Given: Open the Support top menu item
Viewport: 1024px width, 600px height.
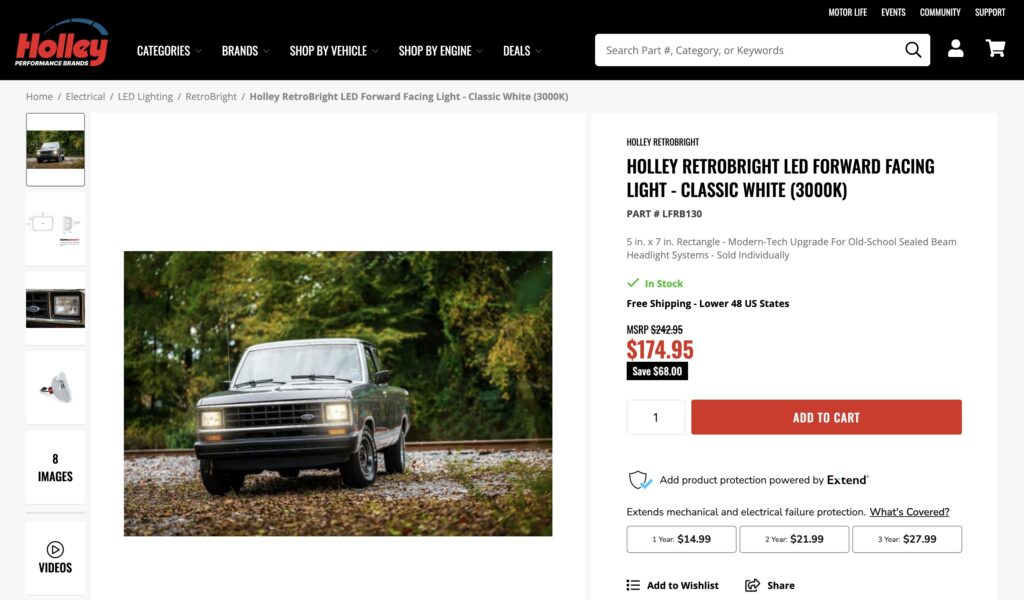Looking at the screenshot, I should 989,12.
